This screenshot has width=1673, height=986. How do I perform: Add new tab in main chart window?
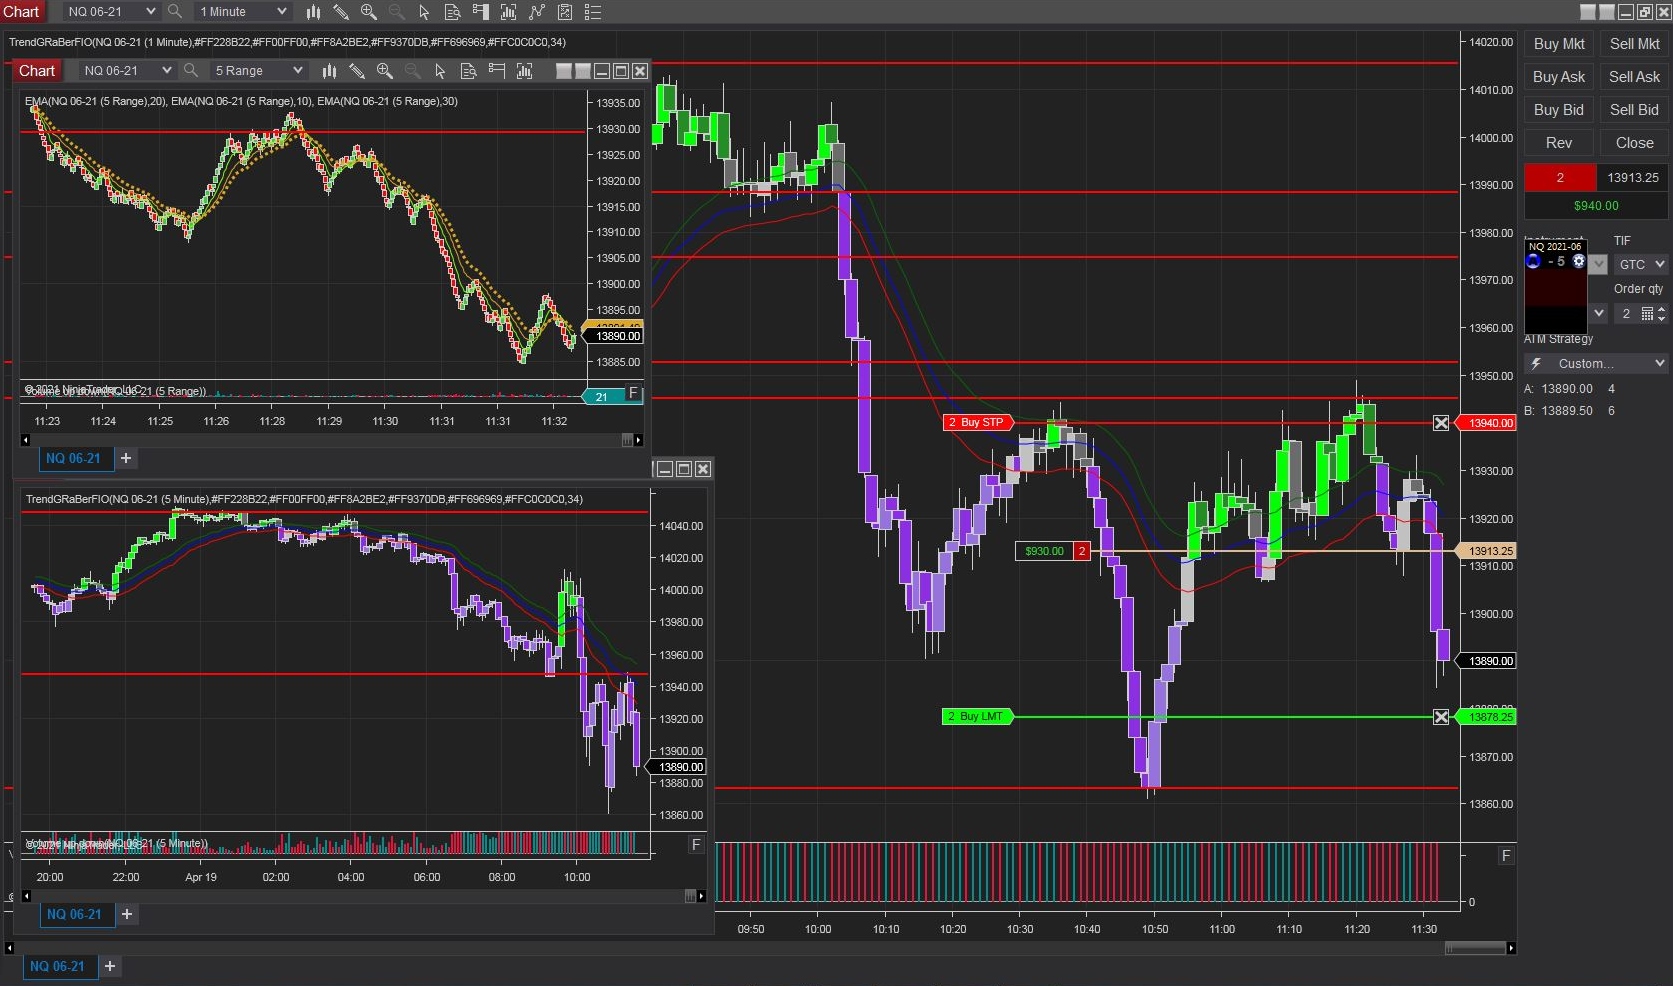(110, 966)
